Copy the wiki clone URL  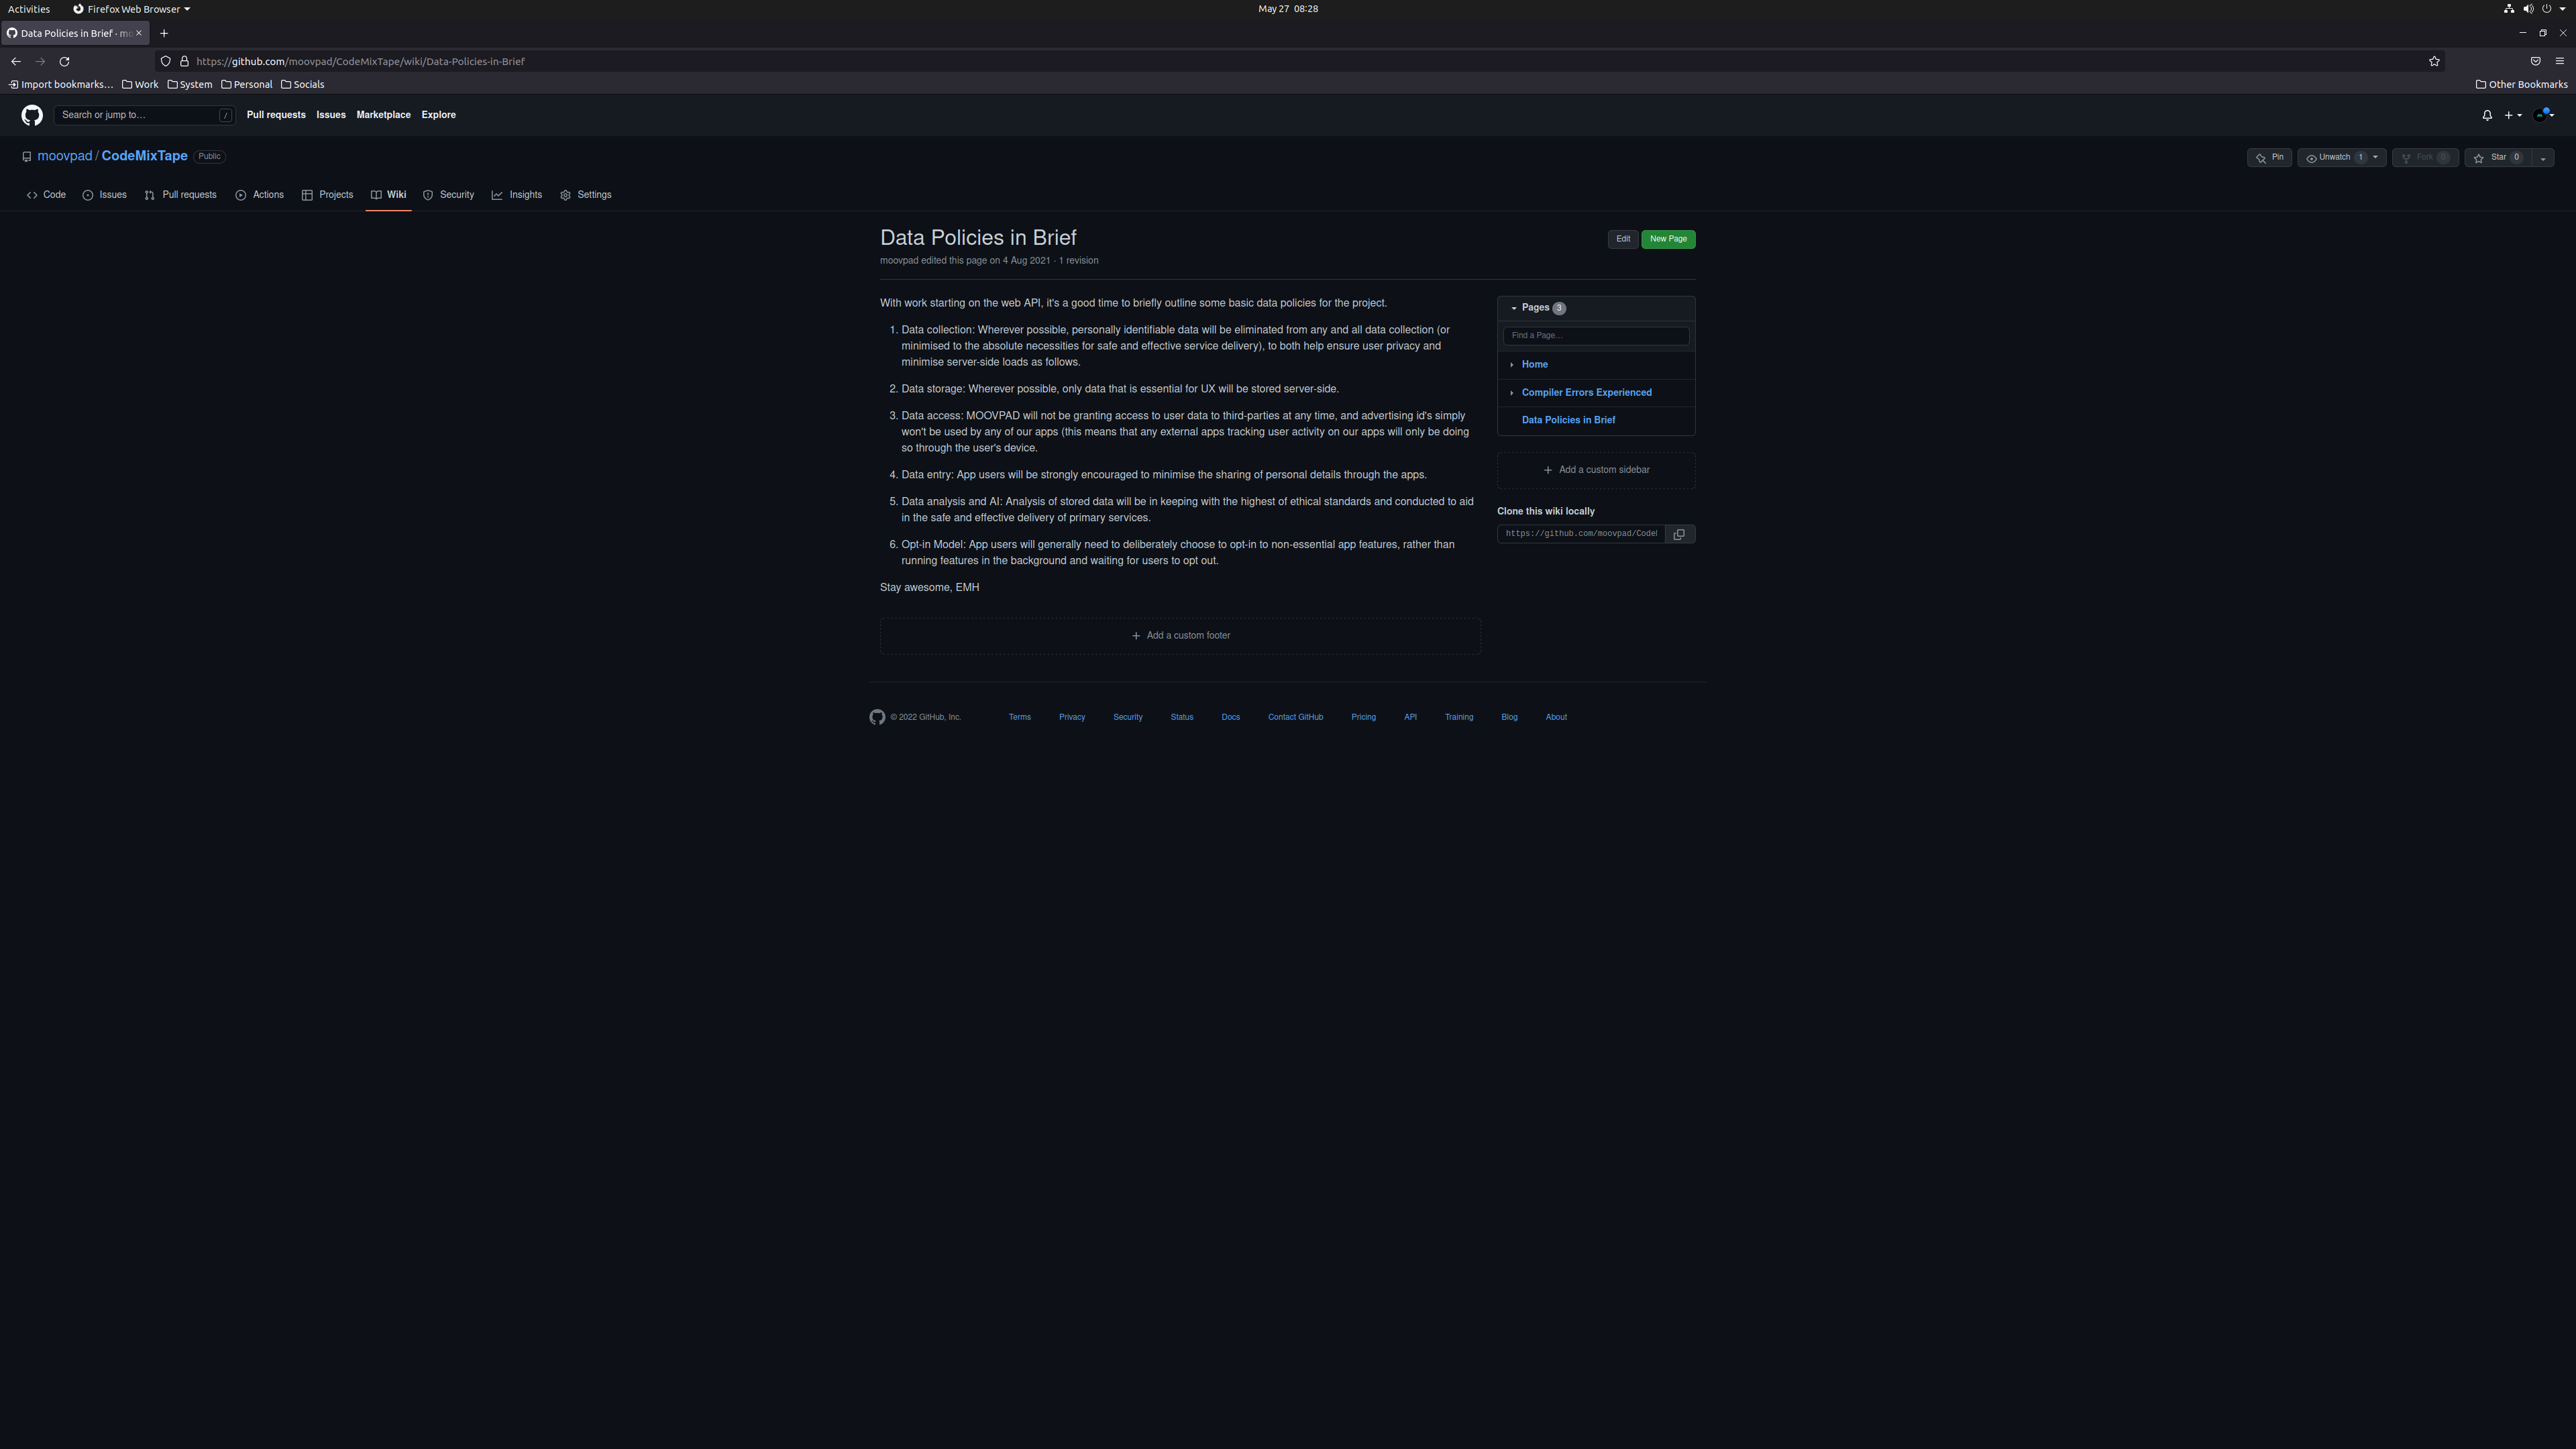(1680, 534)
